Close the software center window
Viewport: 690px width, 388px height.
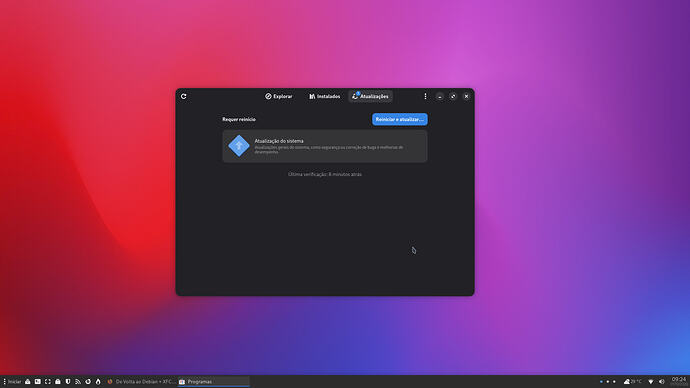[x=466, y=96]
